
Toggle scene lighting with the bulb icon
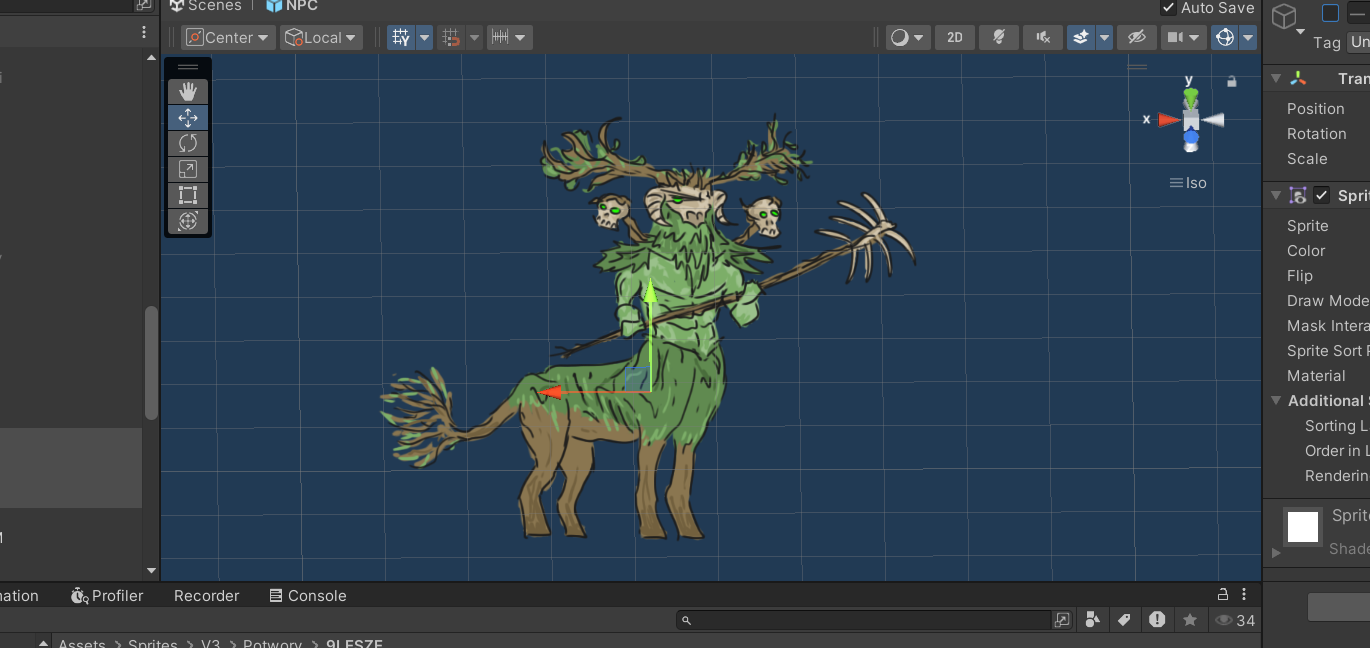click(x=998, y=37)
